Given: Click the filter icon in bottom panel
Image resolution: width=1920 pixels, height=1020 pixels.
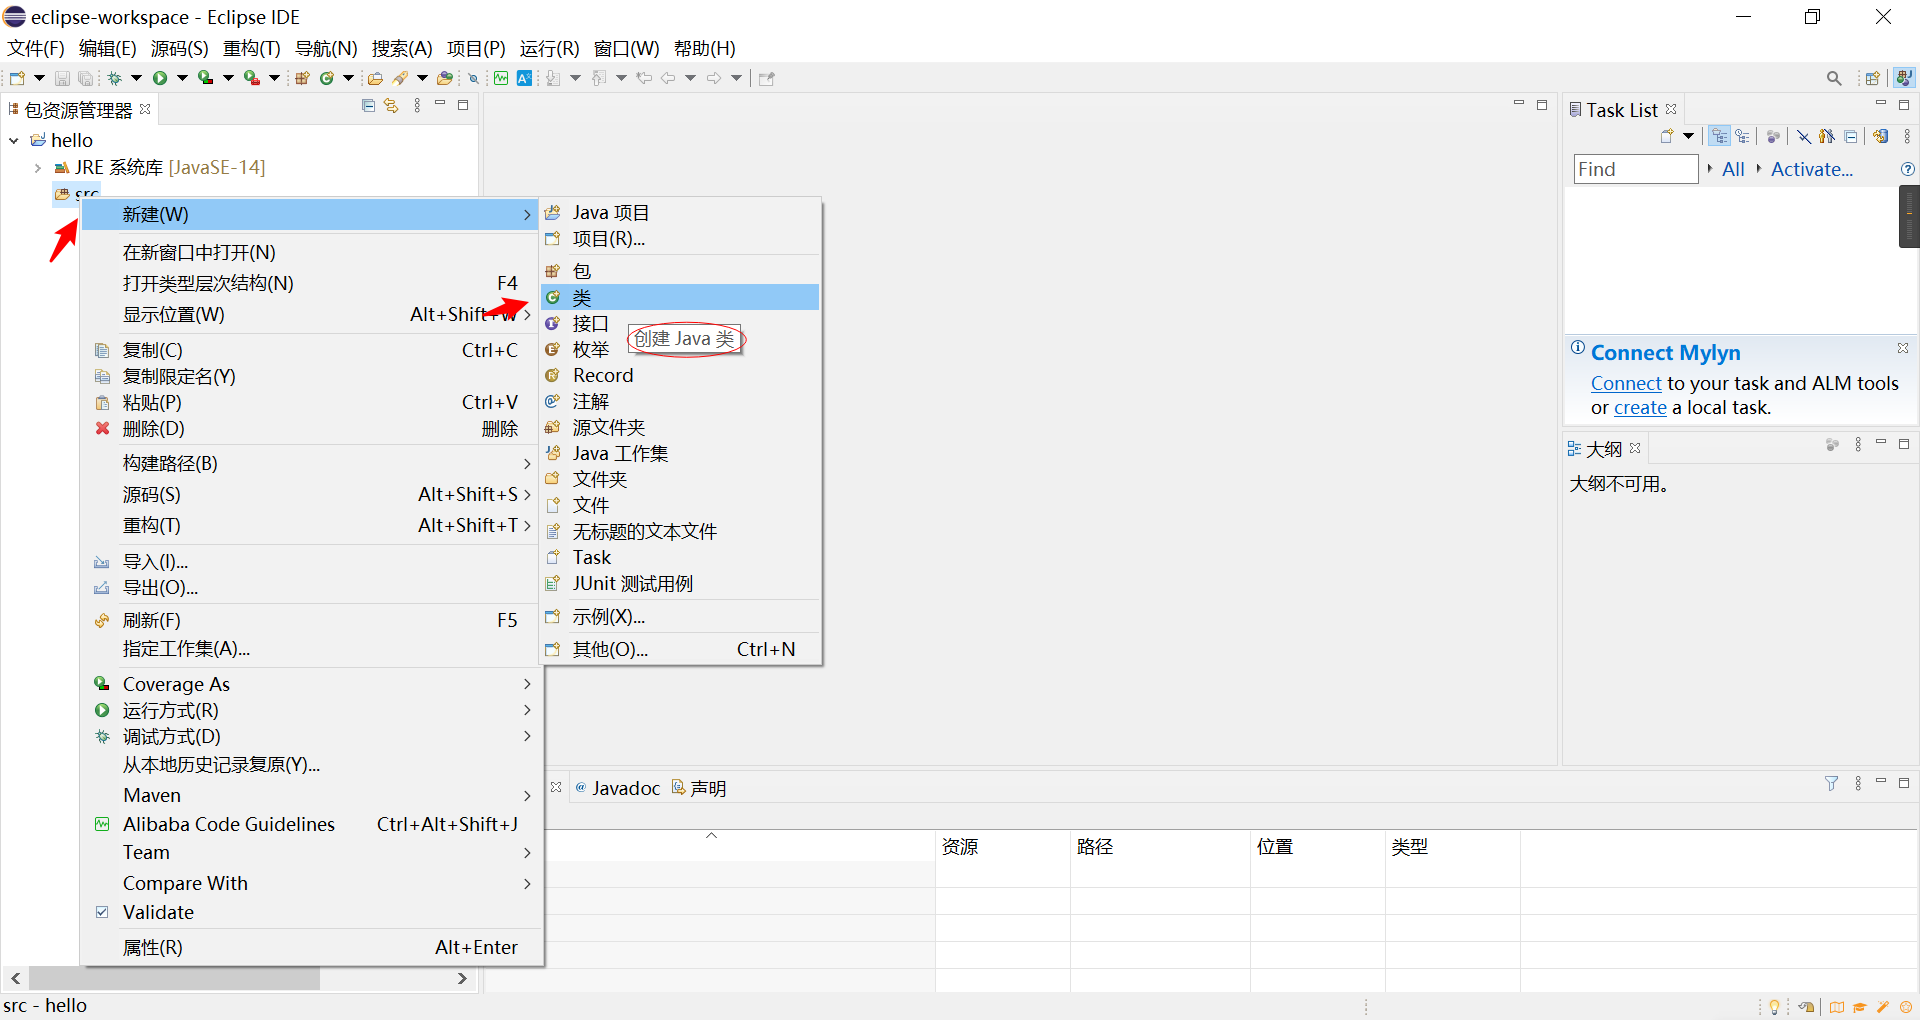Looking at the screenshot, I should [x=1832, y=784].
